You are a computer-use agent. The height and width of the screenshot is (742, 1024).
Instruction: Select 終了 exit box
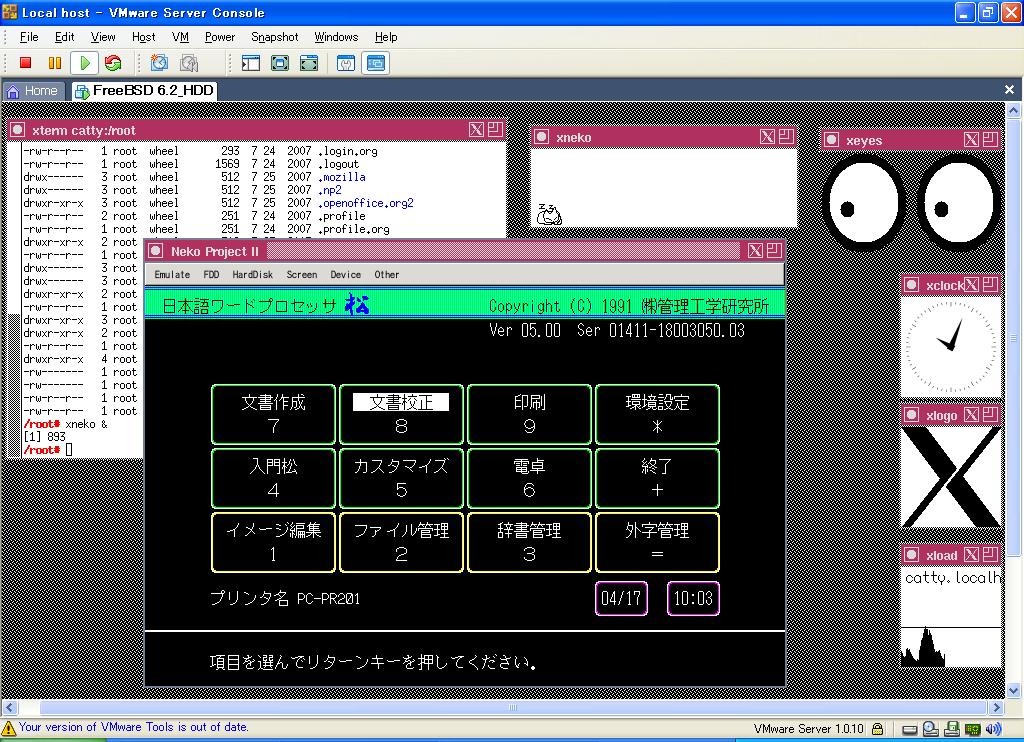click(658, 477)
